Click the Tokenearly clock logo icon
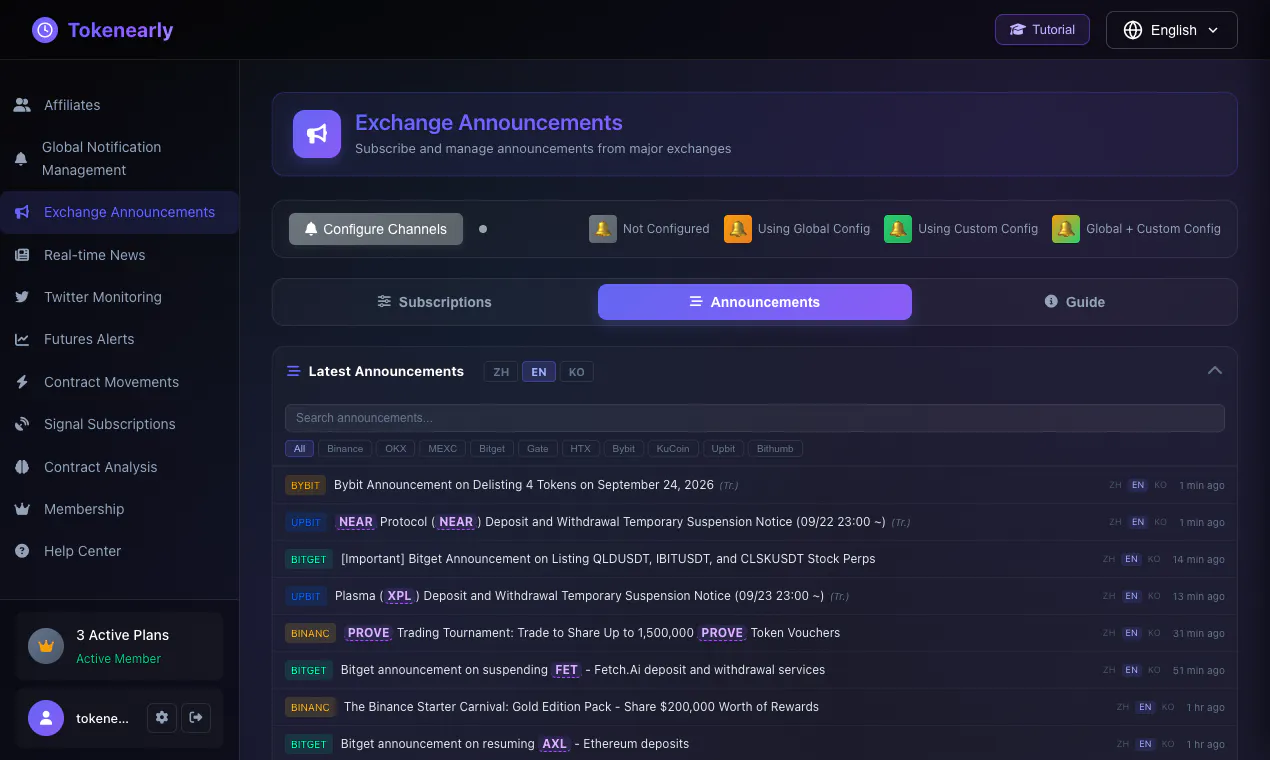The height and width of the screenshot is (760, 1270). 45,30
